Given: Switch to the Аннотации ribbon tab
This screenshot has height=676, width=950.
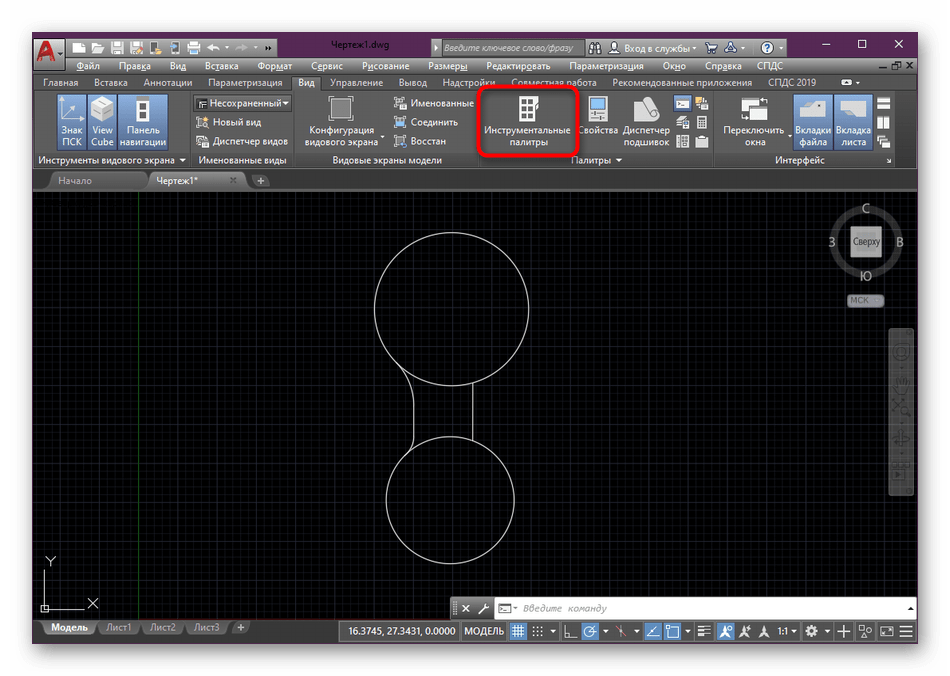Looking at the screenshot, I should 169,83.
